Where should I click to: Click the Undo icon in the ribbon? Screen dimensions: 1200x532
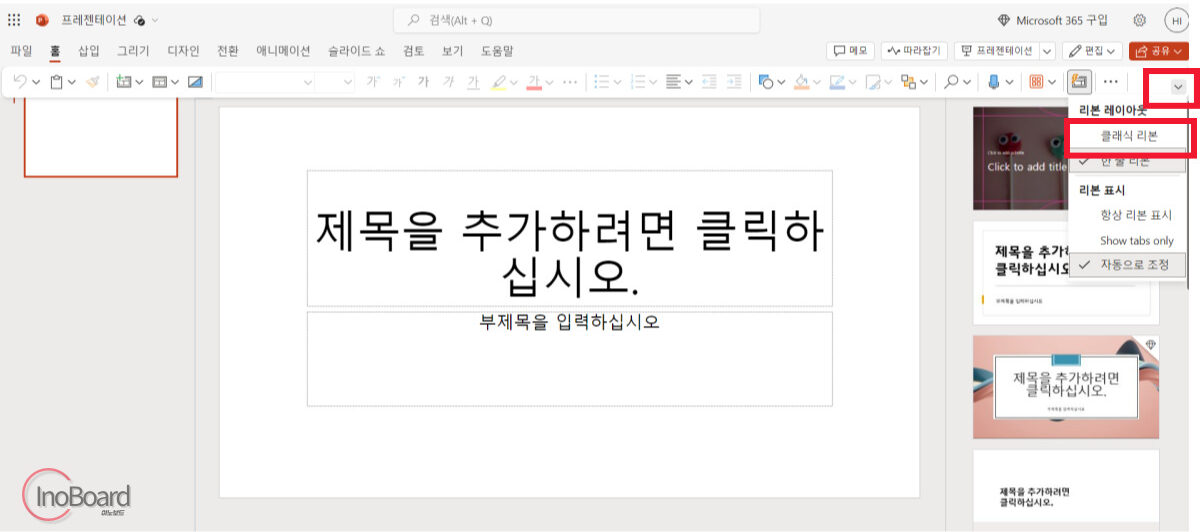coord(20,82)
